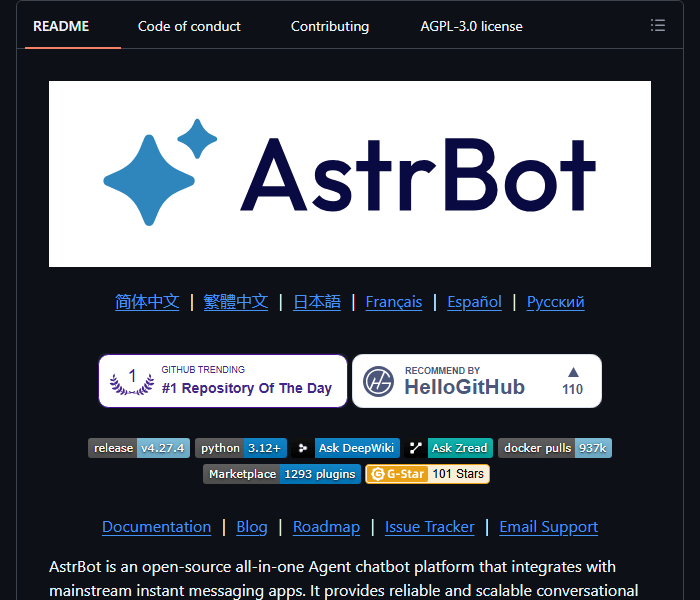Screen dimensions: 700x600
Task: Visit the Blog link
Action: pos(252,527)
